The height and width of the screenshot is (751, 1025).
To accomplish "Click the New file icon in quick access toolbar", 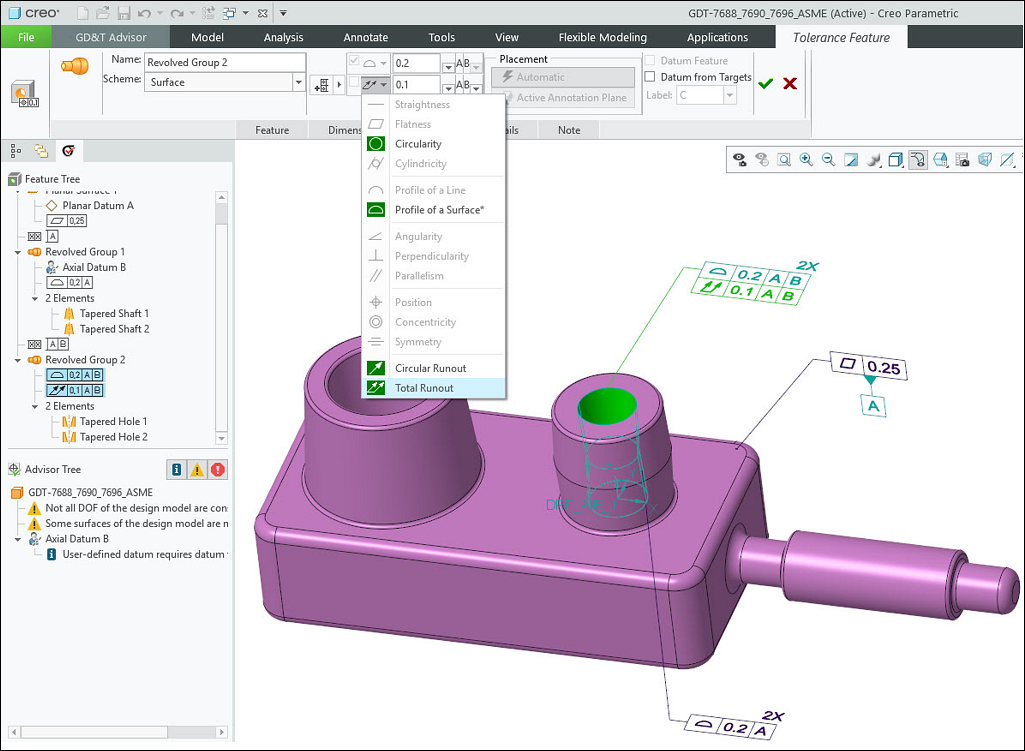I will [x=82, y=12].
